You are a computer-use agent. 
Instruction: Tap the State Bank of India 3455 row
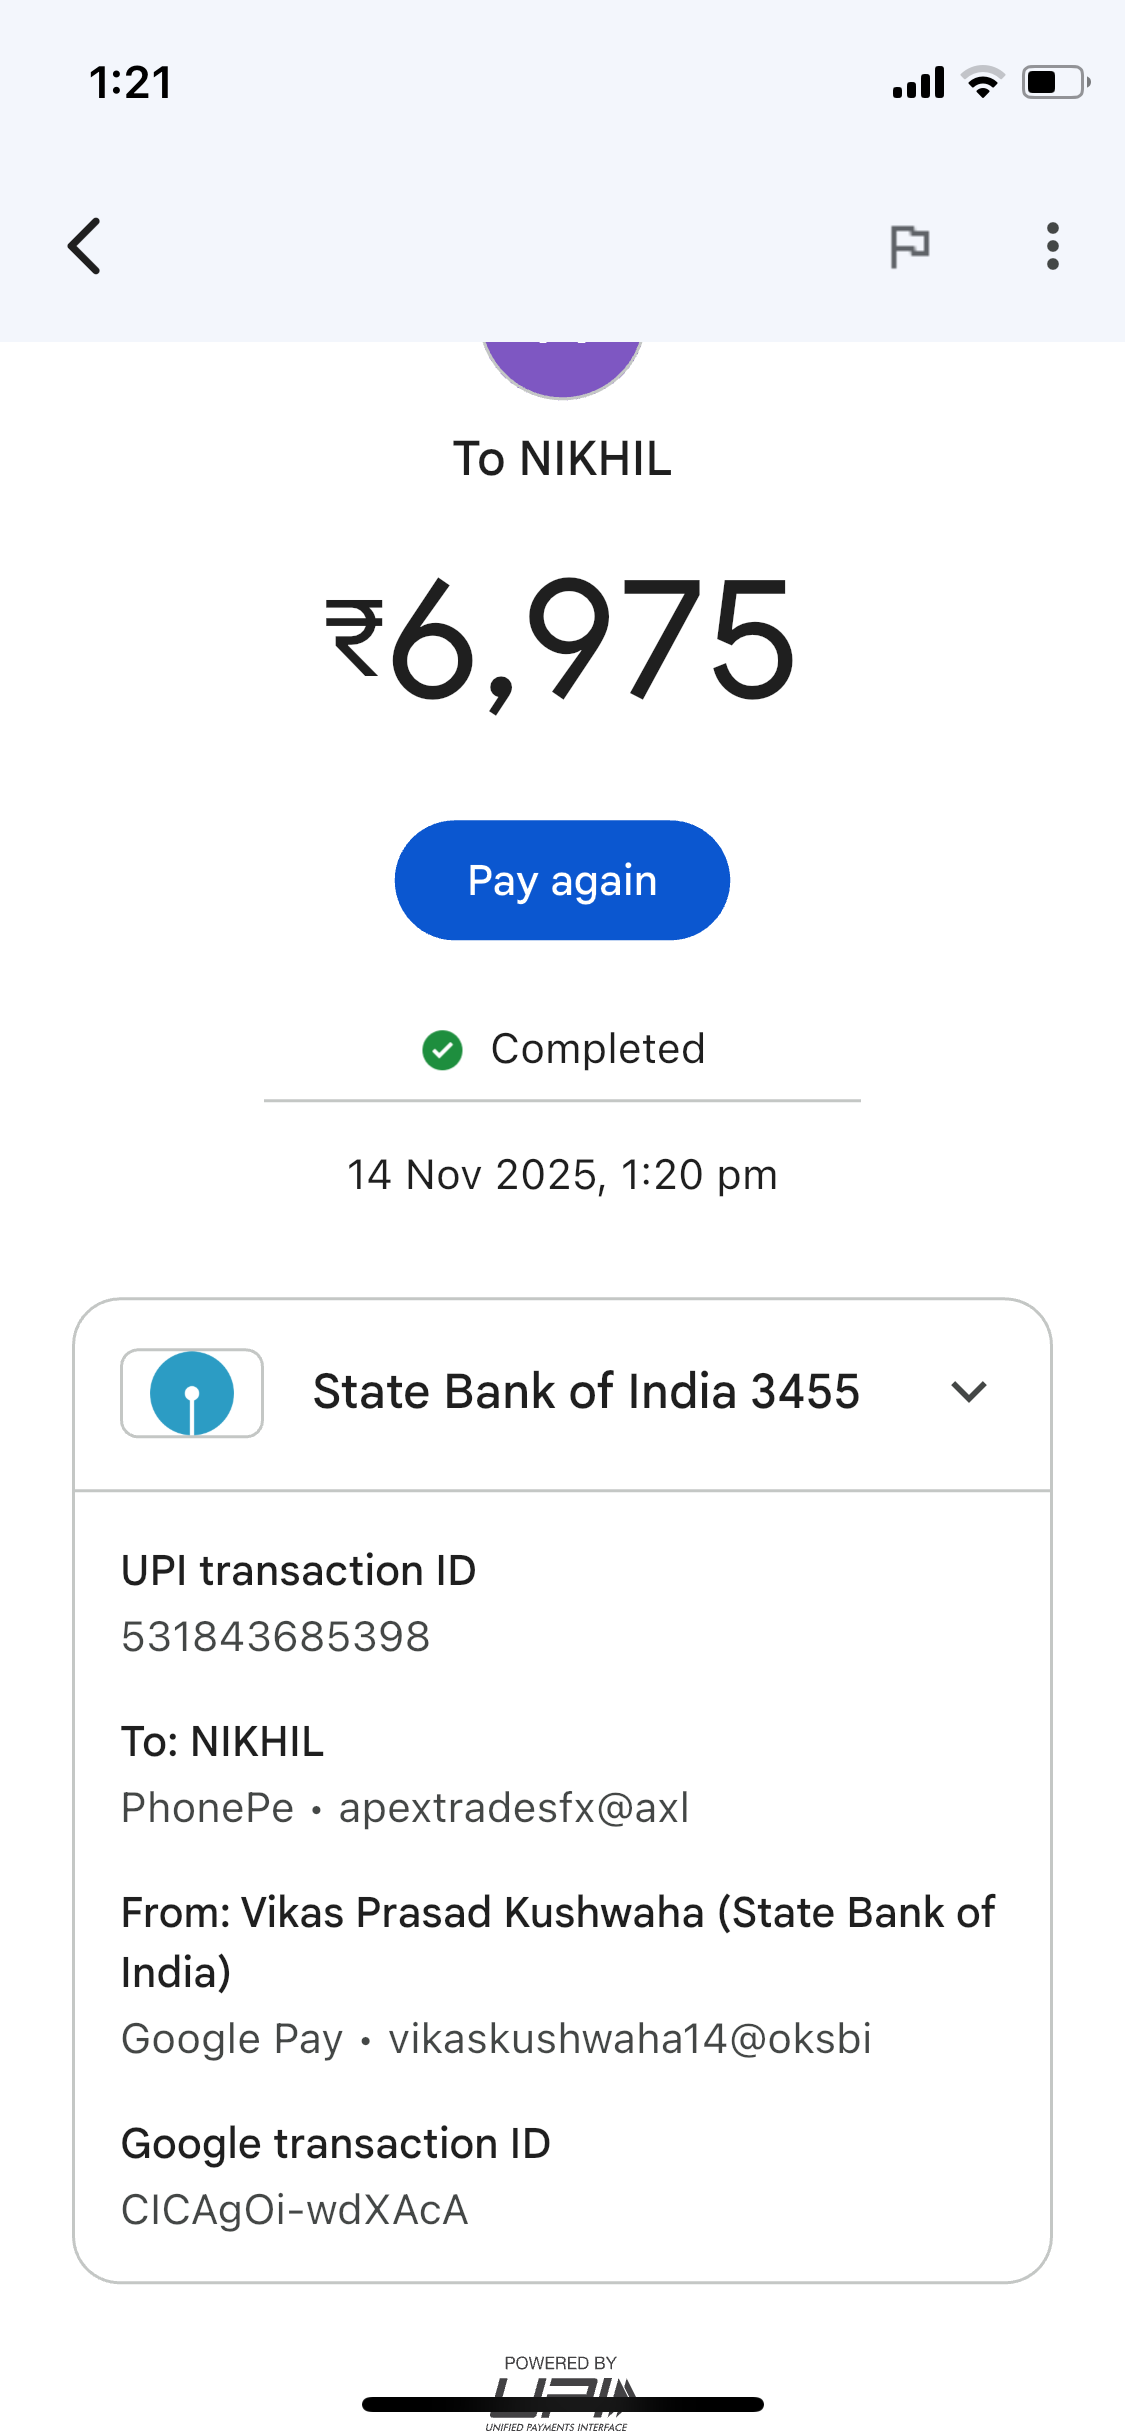coord(586,1392)
